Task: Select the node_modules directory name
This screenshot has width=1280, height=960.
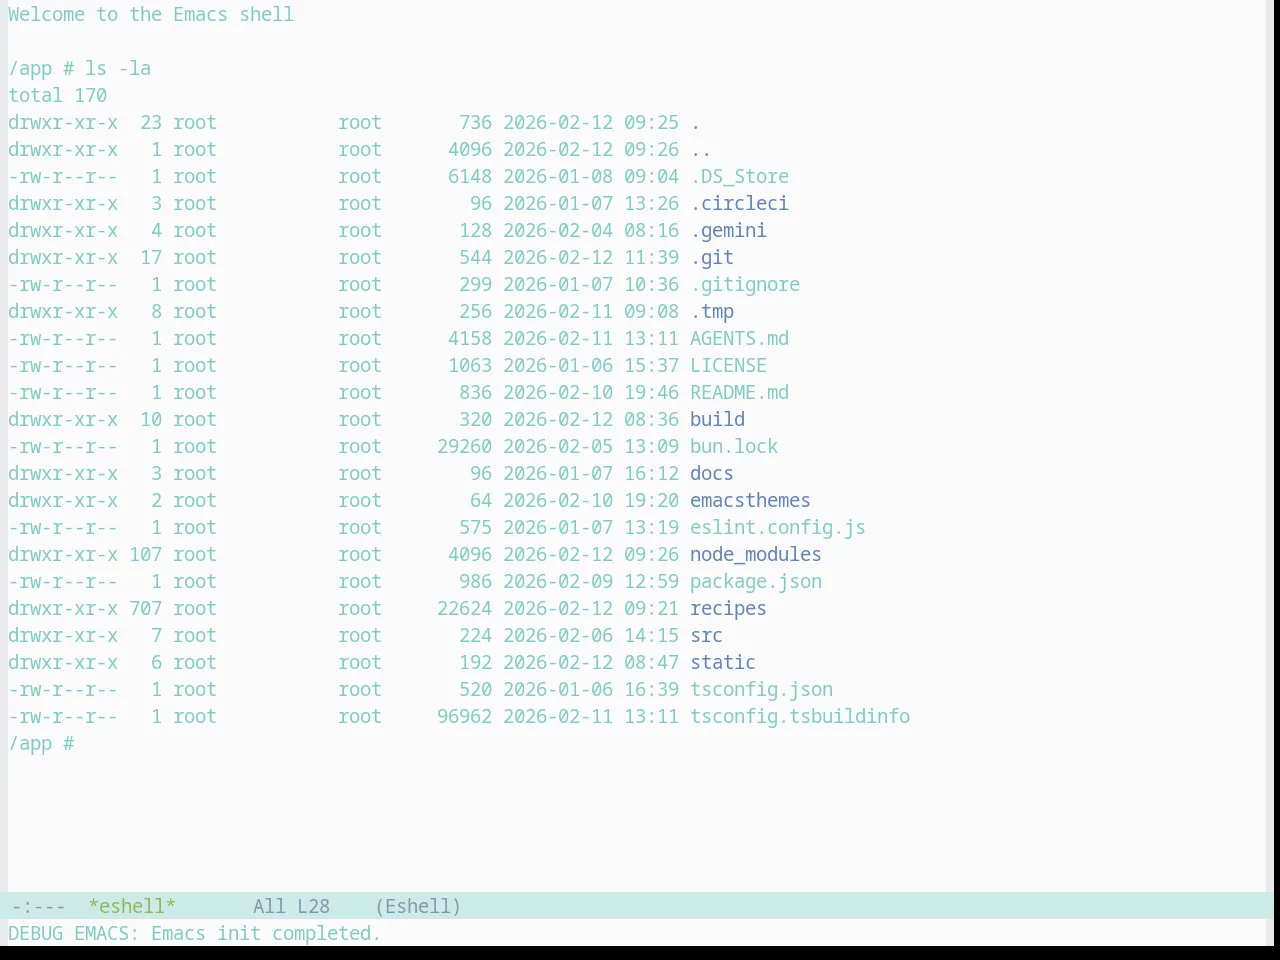Action: point(756,555)
